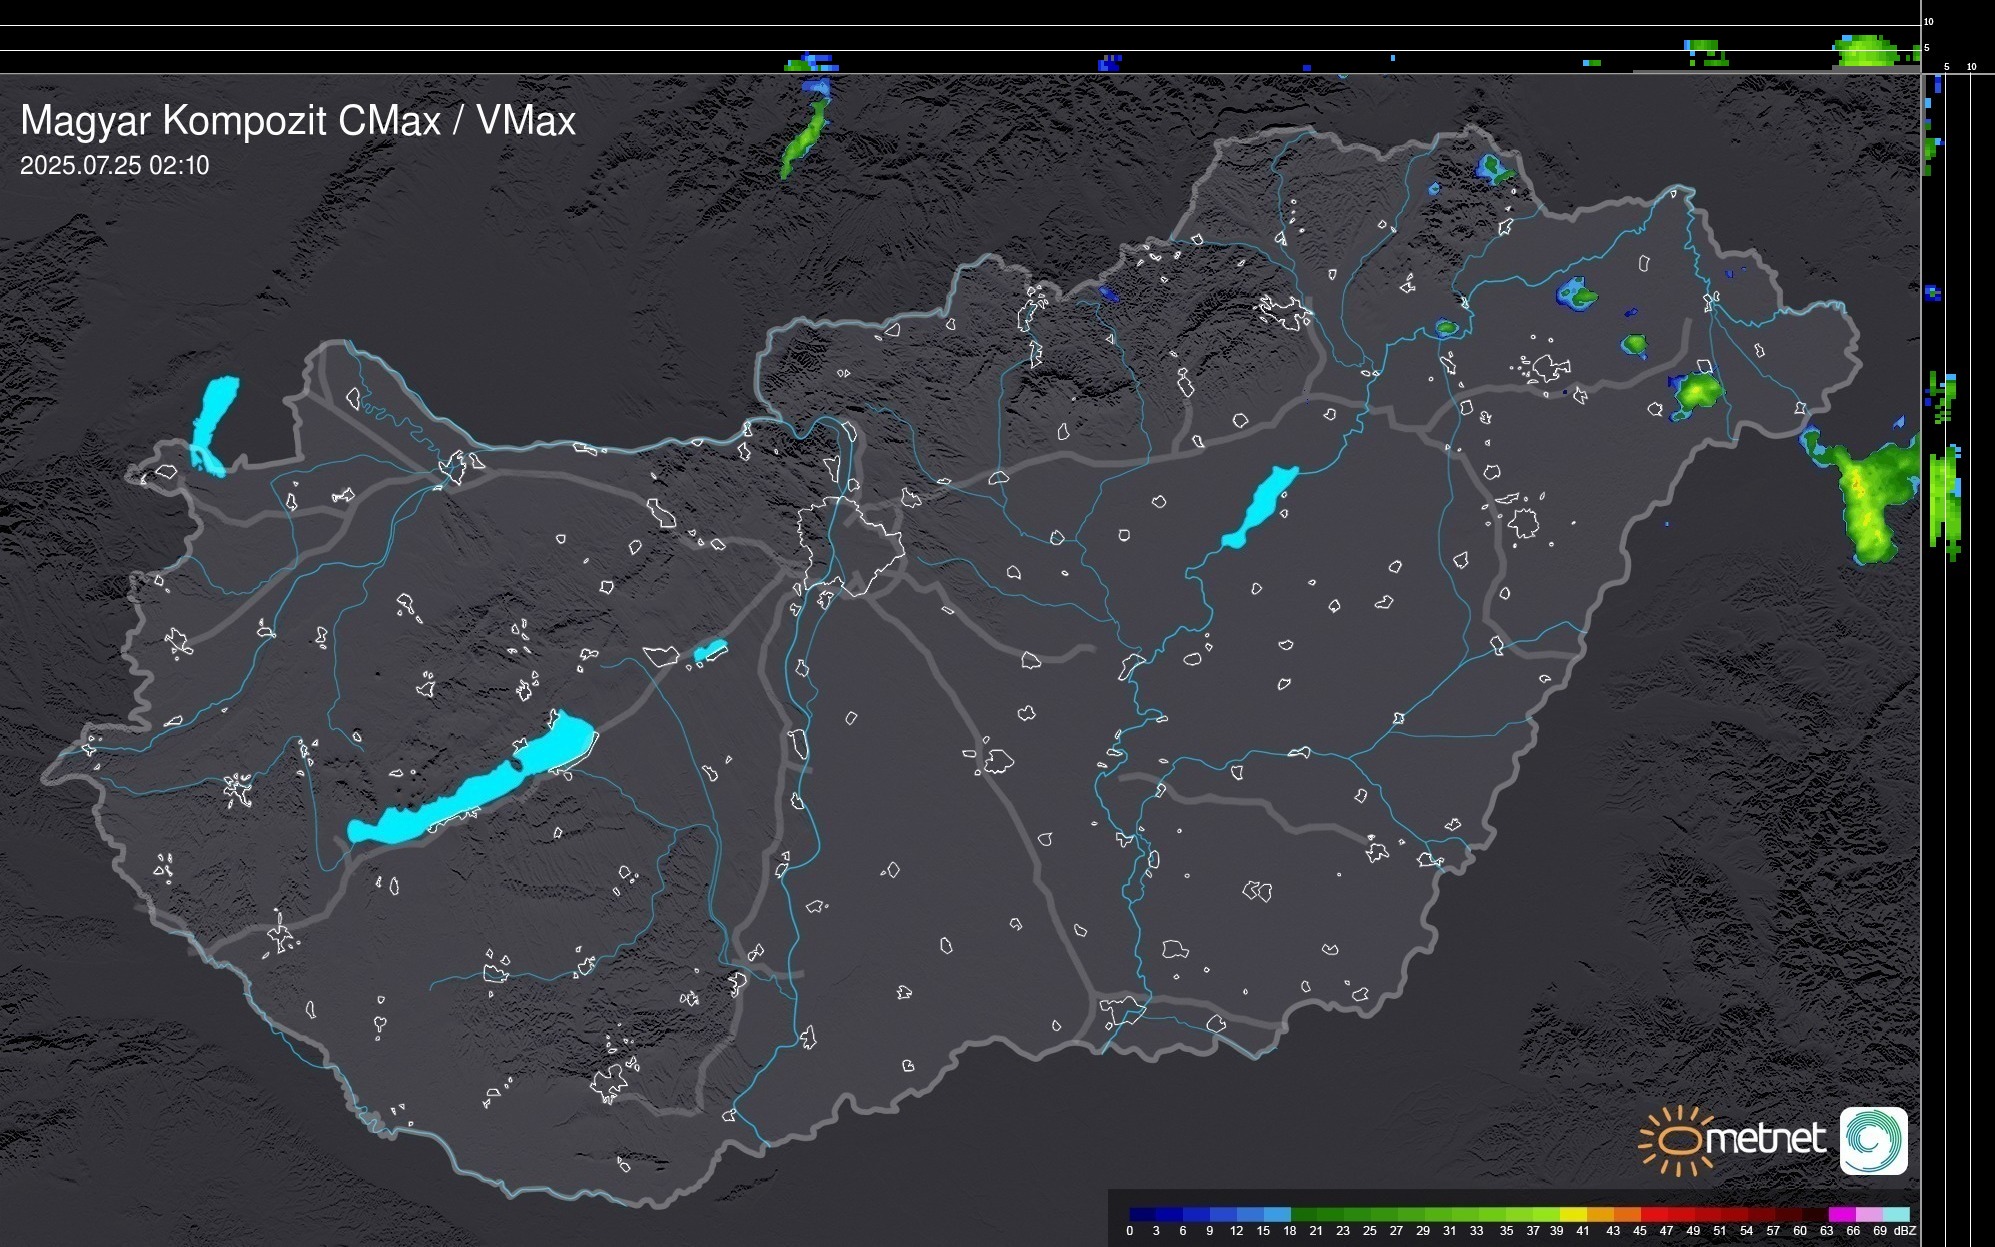Select the dark navy 0 dBZ swatch
Screen dimensions: 1995x1247
click(1142, 1214)
